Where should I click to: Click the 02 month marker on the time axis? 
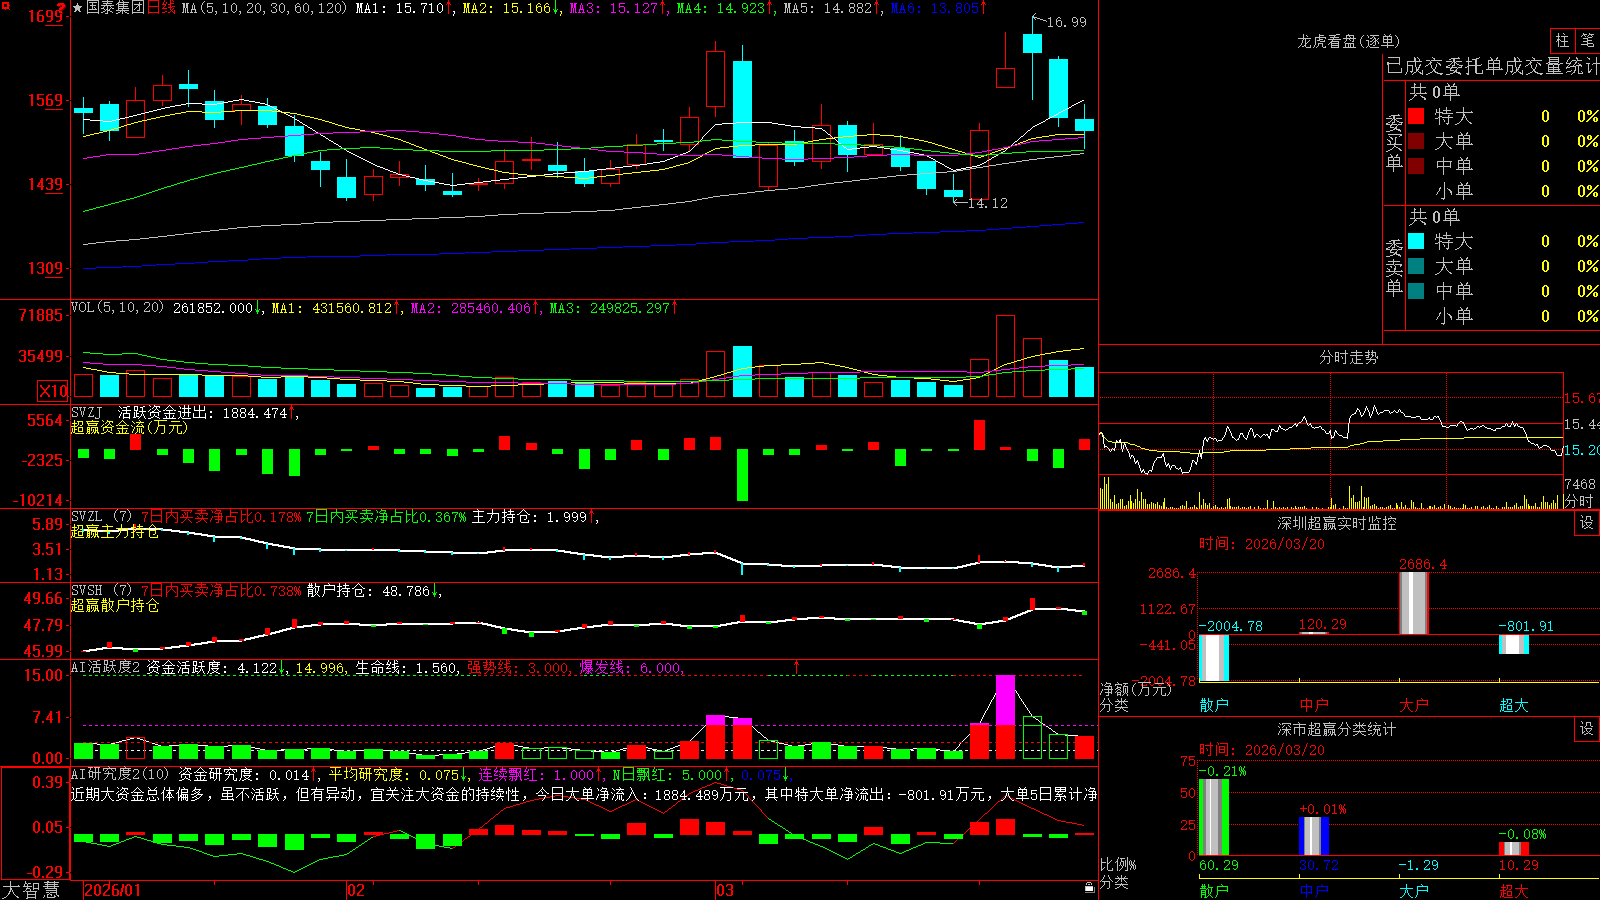(x=355, y=890)
